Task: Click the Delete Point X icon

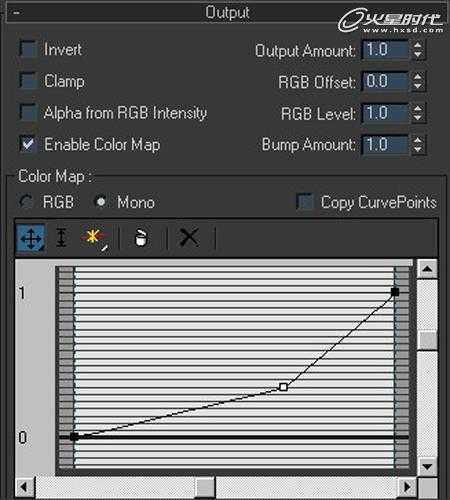Action: point(189,237)
